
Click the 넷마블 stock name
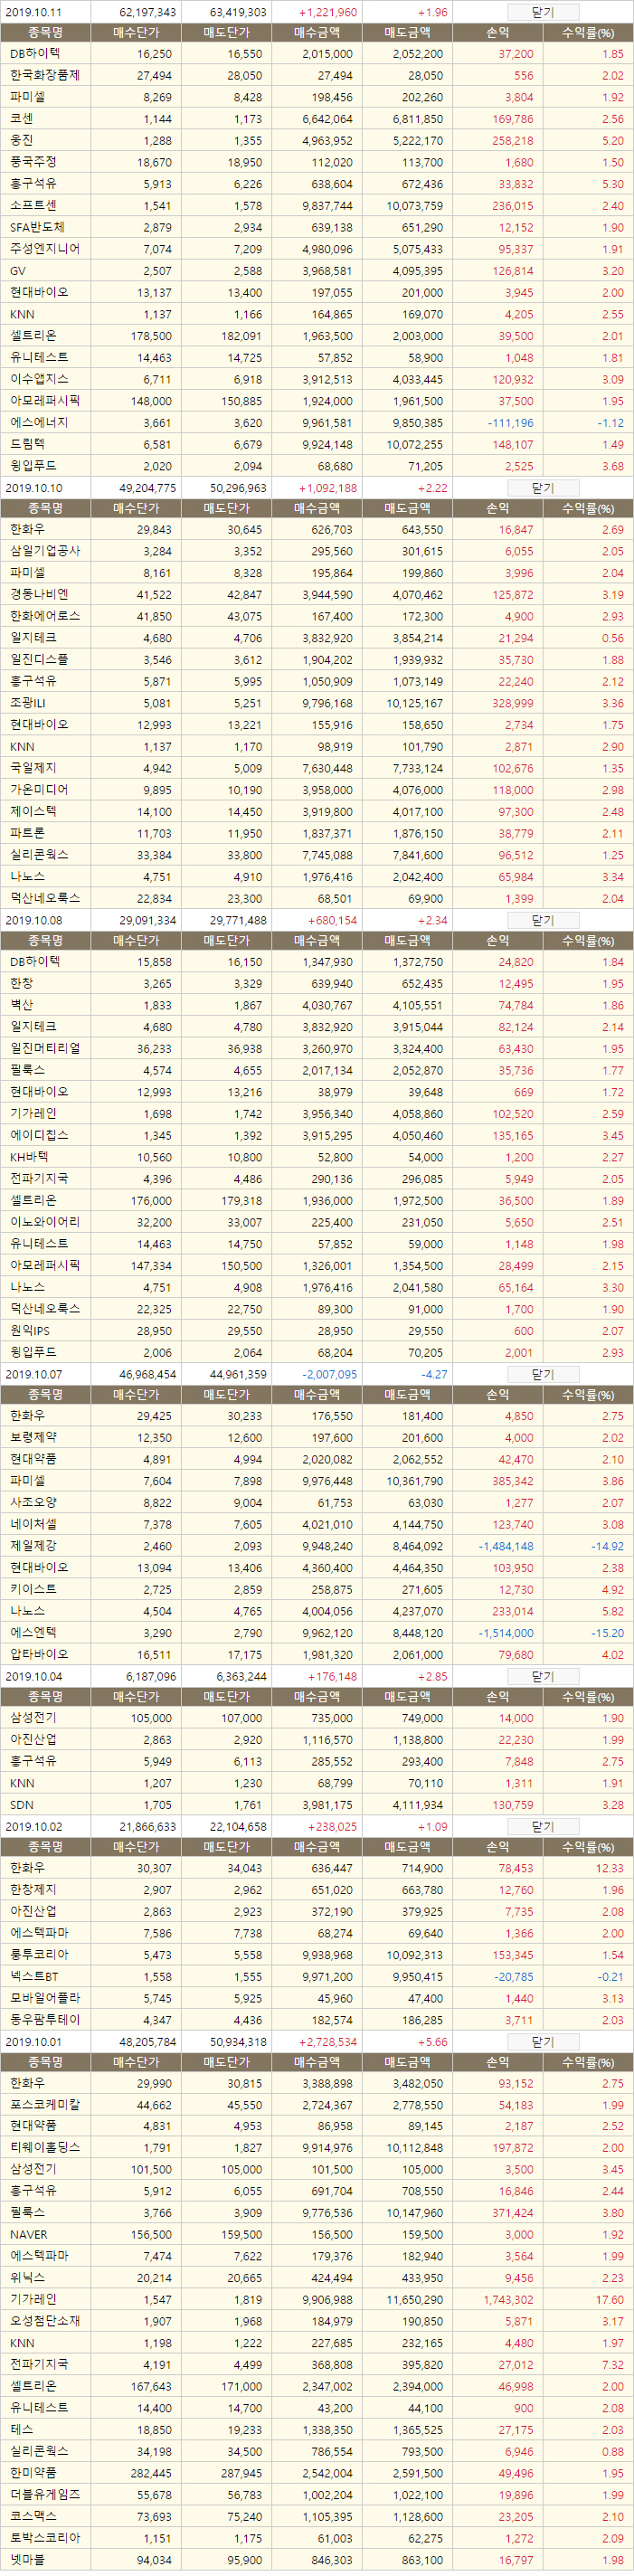click(x=27, y=2558)
